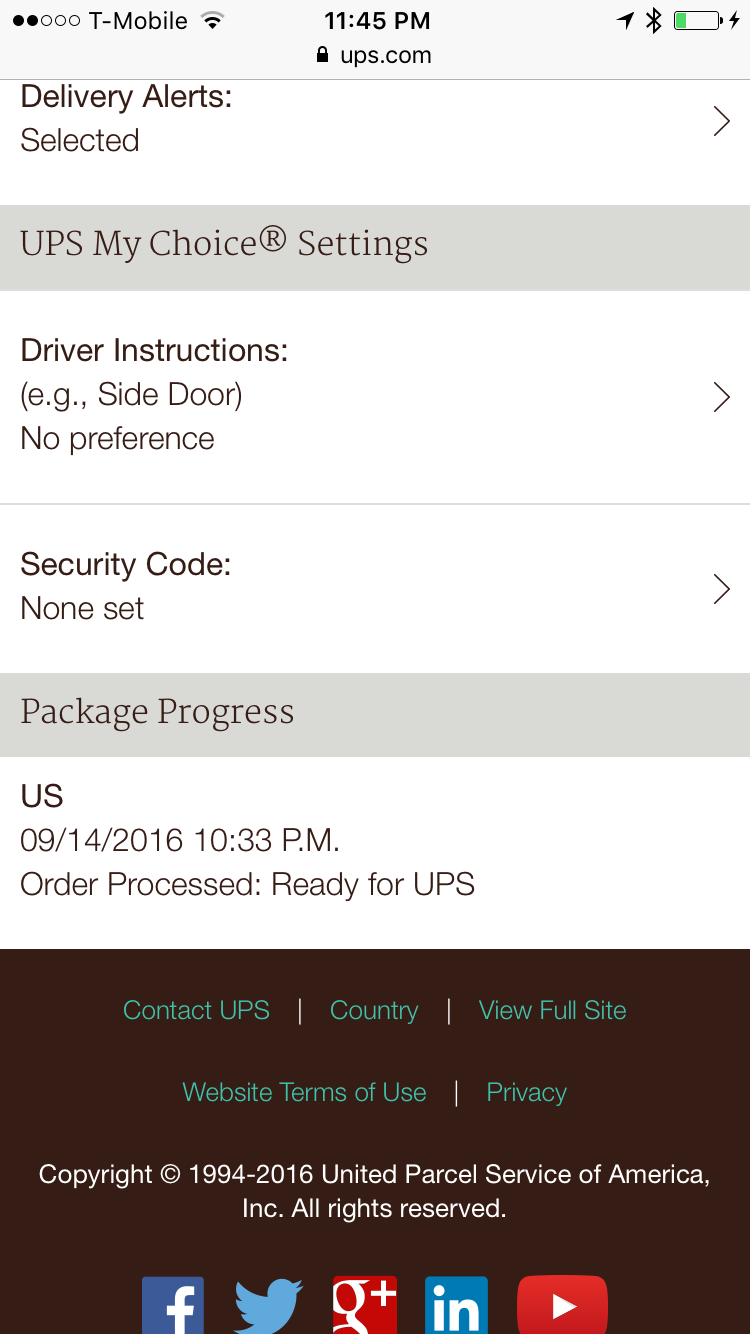The height and width of the screenshot is (1334, 750).
Task: Open Contact UPS link
Action: point(196,1010)
